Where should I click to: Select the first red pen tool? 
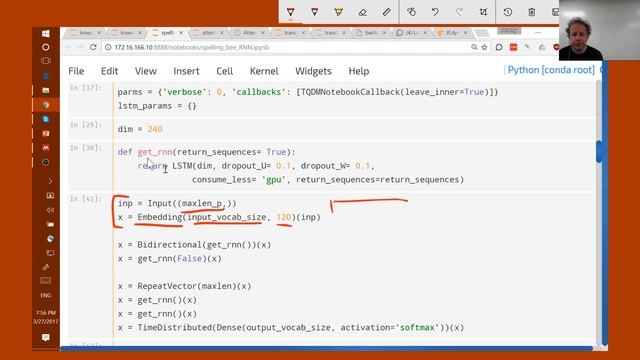(x=290, y=11)
